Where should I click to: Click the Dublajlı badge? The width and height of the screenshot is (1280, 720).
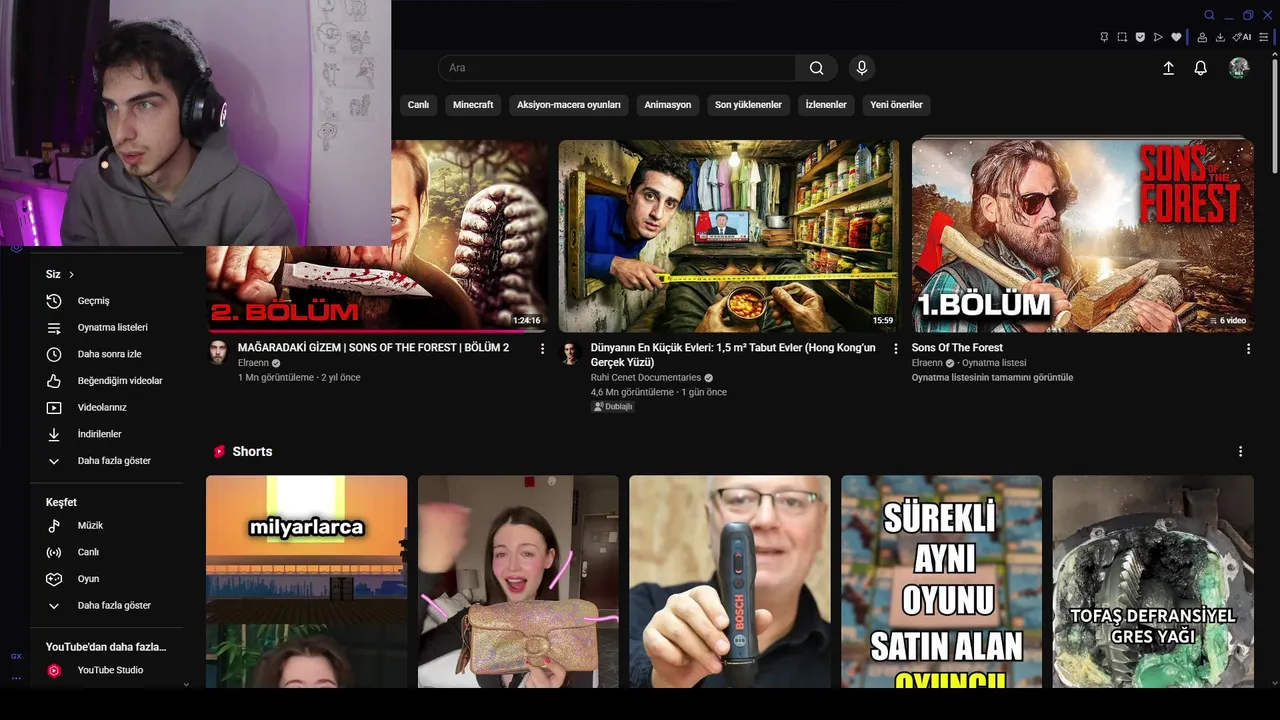[612, 407]
